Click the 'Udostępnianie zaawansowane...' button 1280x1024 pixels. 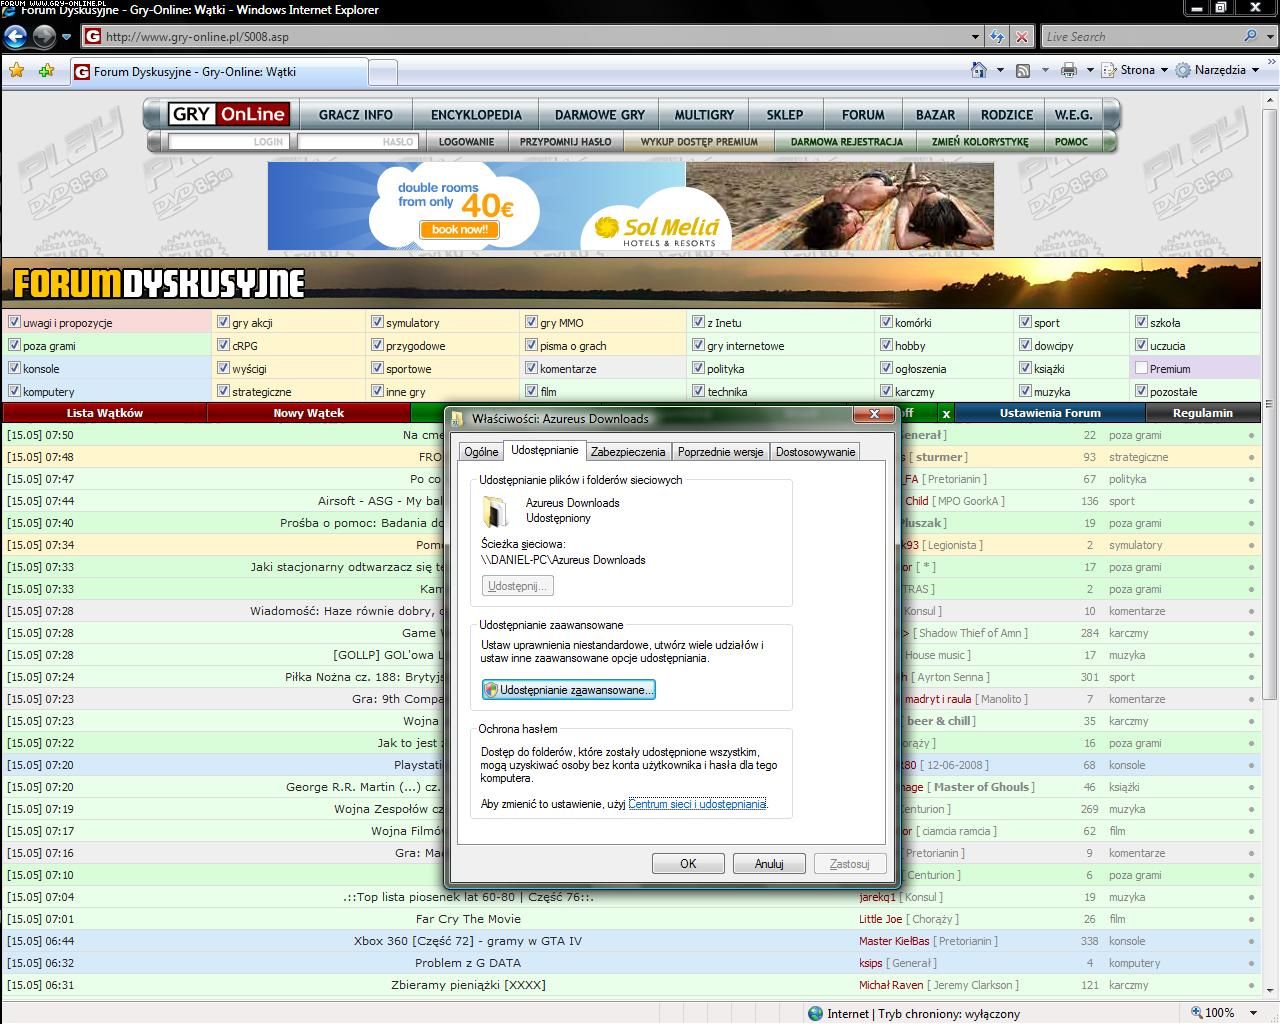[568, 690]
